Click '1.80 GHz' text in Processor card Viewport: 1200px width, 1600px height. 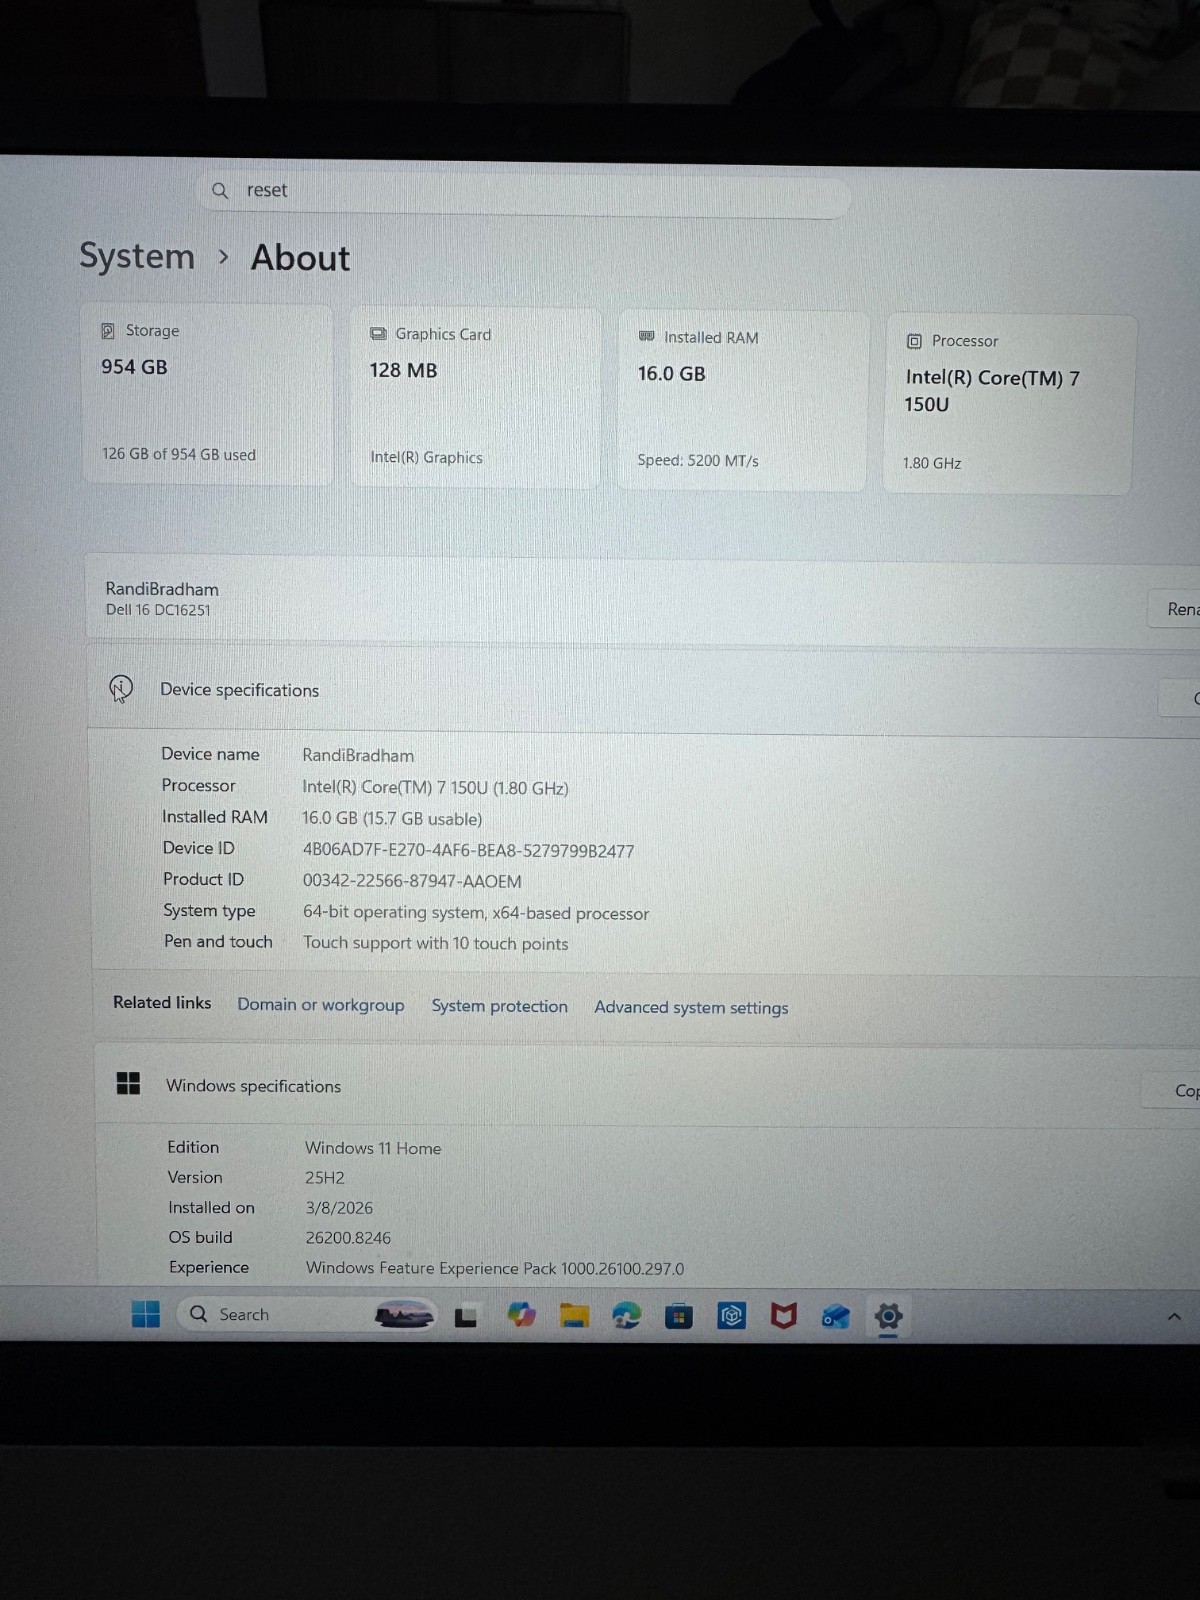pos(932,463)
